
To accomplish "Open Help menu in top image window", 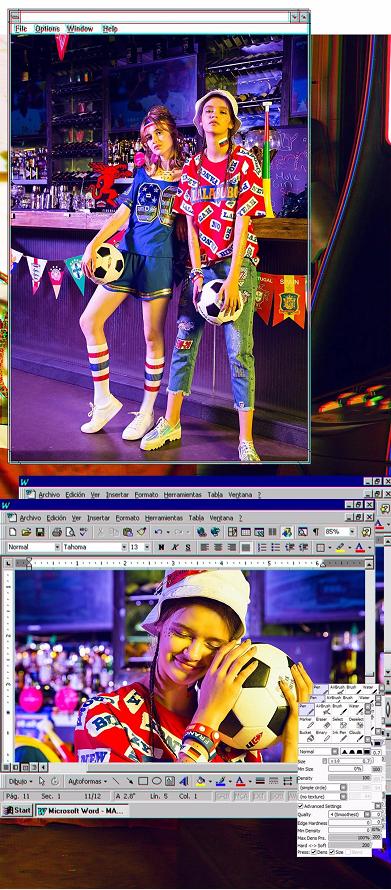I will (x=110, y=28).
